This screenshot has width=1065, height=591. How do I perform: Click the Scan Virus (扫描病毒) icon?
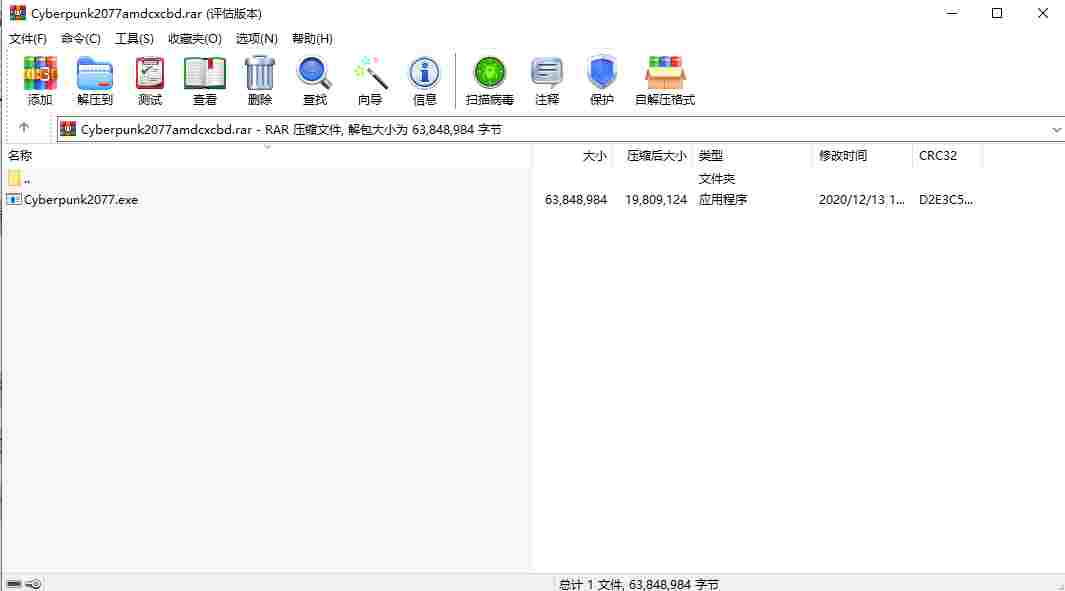tap(490, 73)
